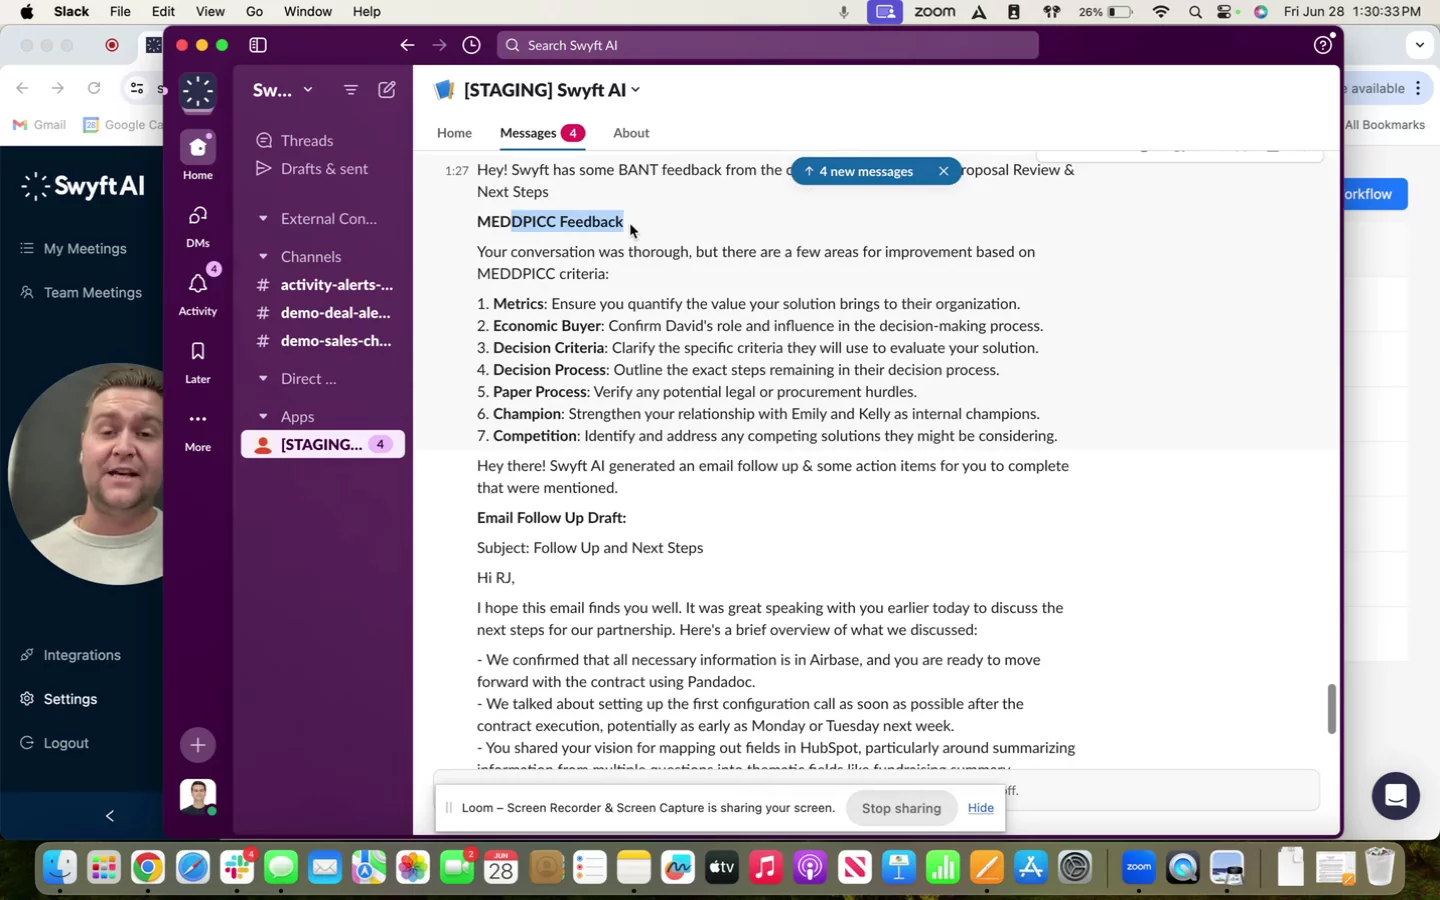Switch to the About tab
Viewport: 1440px width, 900px height.
click(631, 133)
